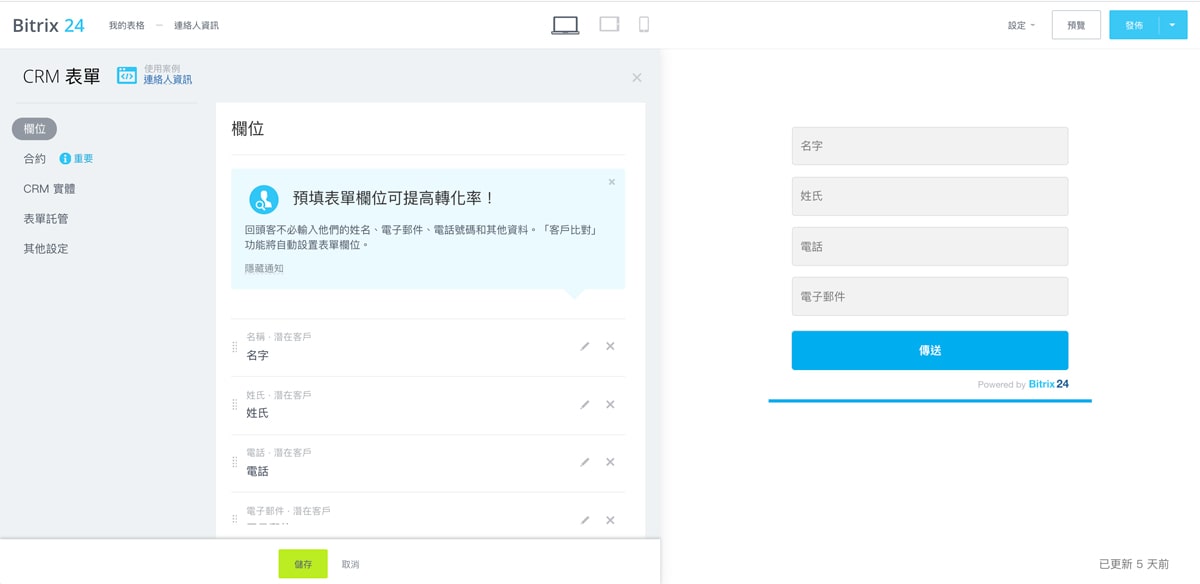
Task: Click the client matching icon in notification
Action: coord(264,200)
